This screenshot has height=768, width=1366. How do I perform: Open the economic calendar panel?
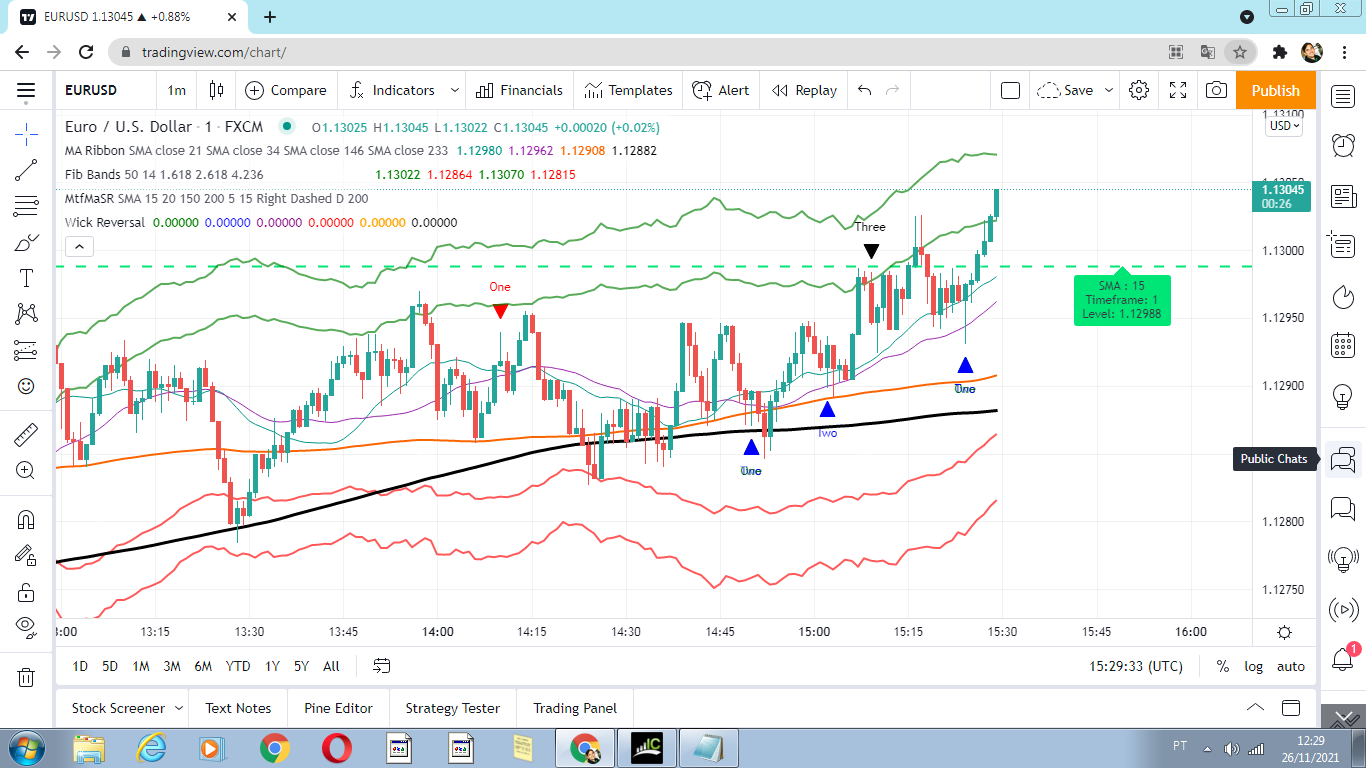1343,347
